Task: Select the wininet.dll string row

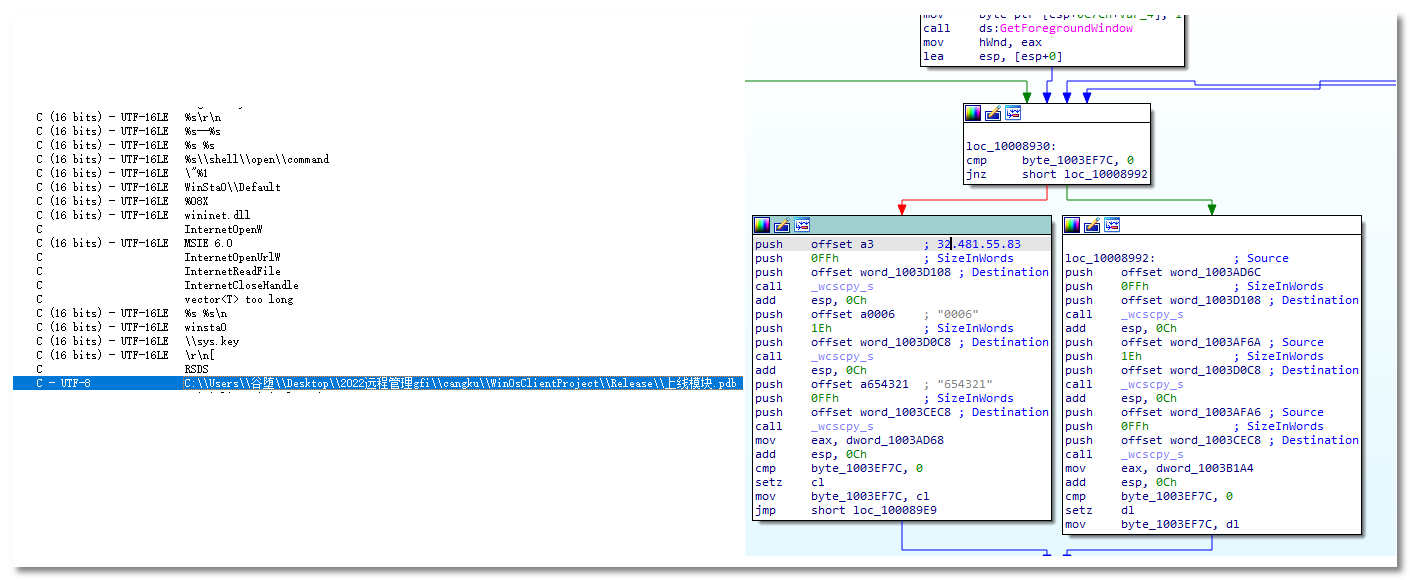Action: tap(217, 215)
